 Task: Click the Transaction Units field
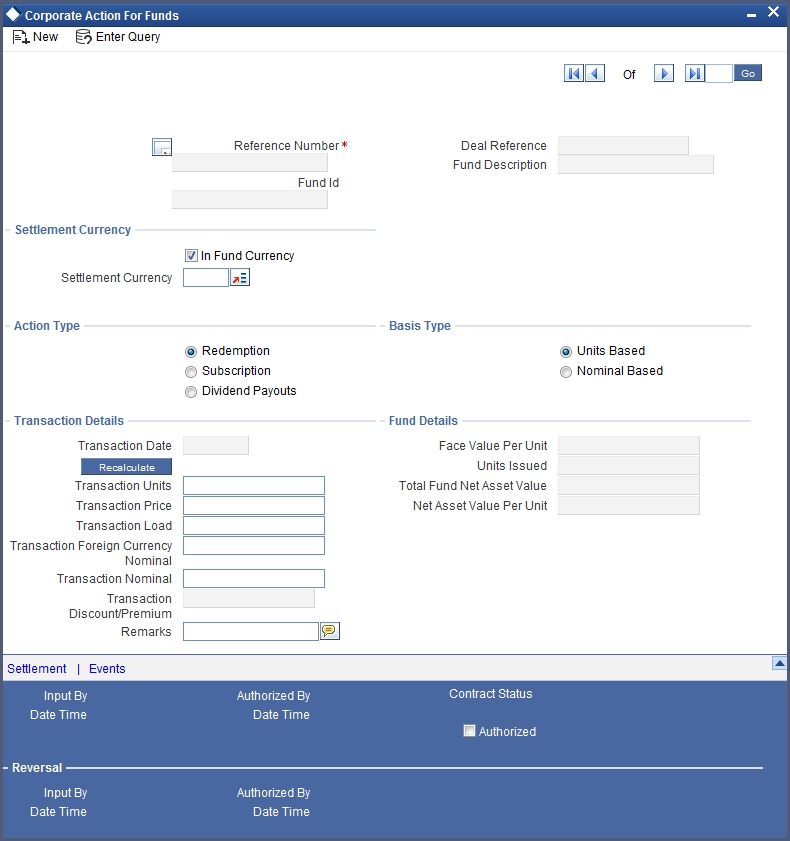(254, 485)
